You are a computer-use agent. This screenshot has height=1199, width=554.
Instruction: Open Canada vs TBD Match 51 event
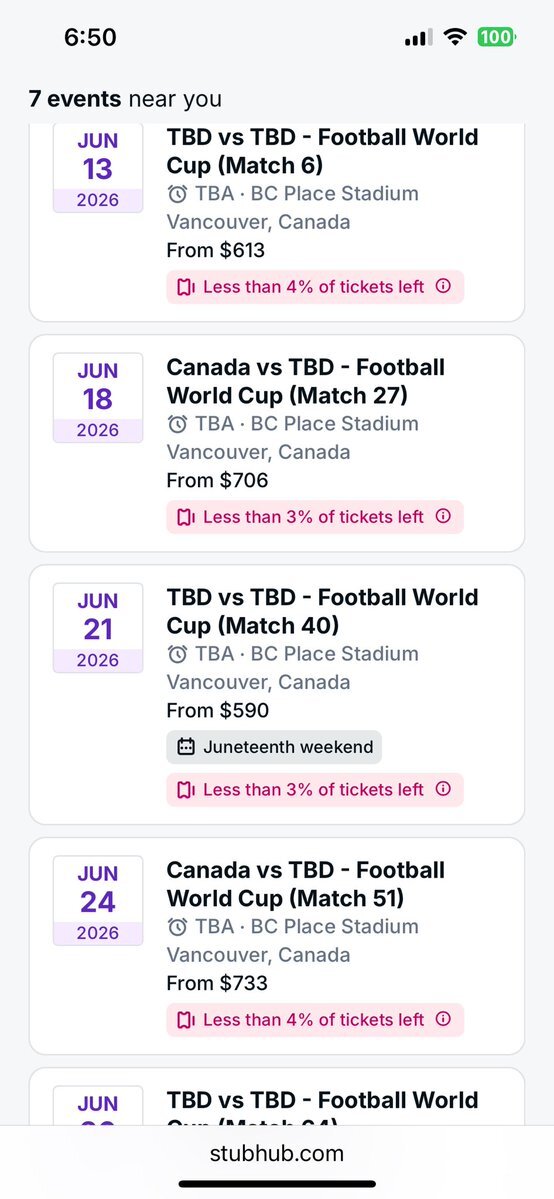pyautogui.click(x=277, y=946)
